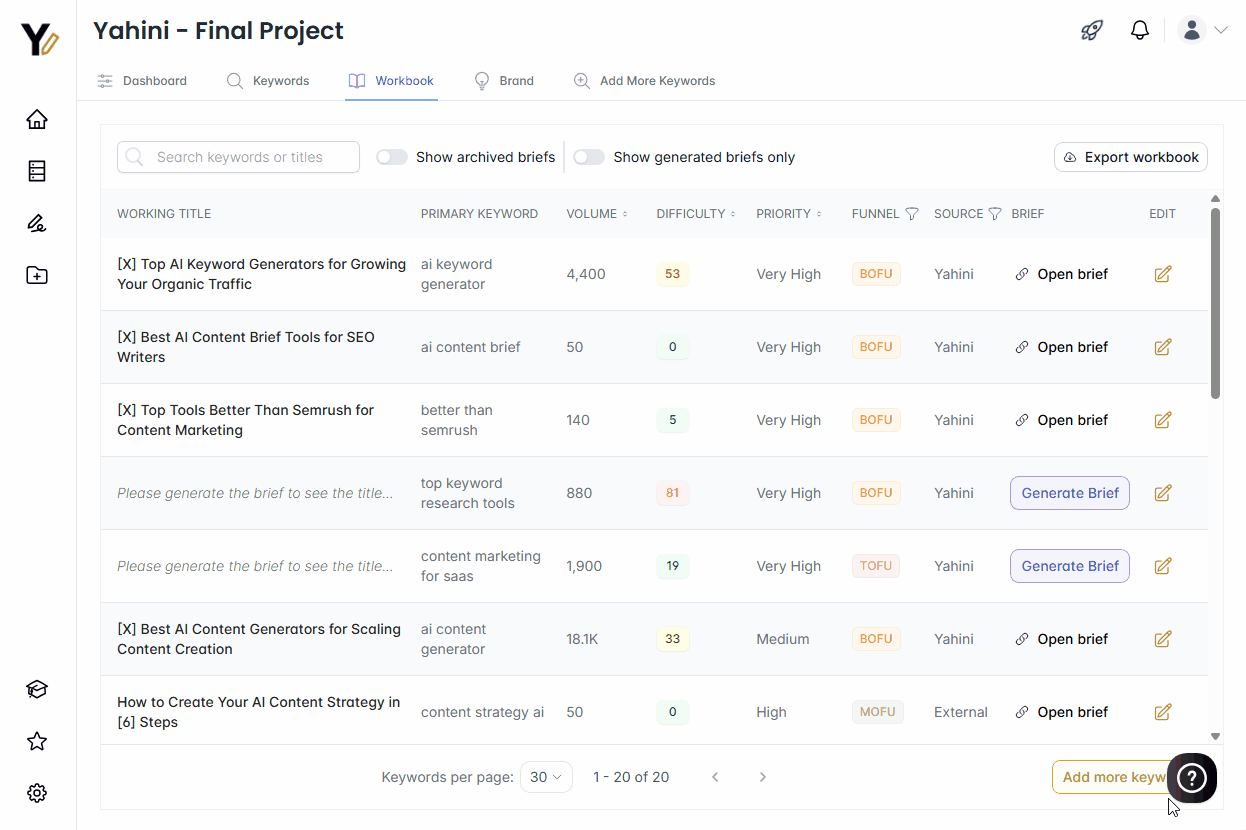Open the settings gear in the sidebar
Screen dimensions: 1246x830
[x=36, y=792]
